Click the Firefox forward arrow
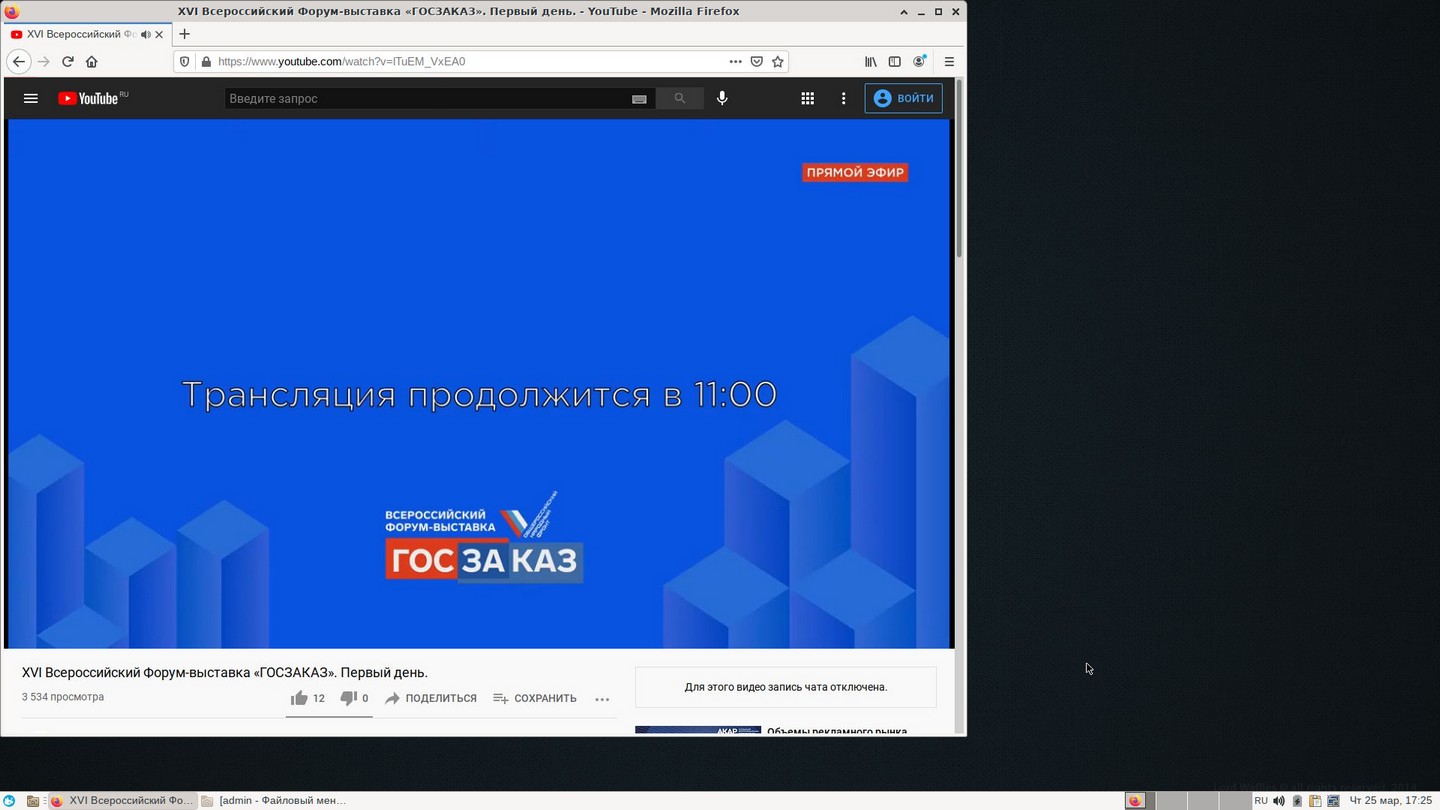1440x810 pixels. (x=43, y=61)
